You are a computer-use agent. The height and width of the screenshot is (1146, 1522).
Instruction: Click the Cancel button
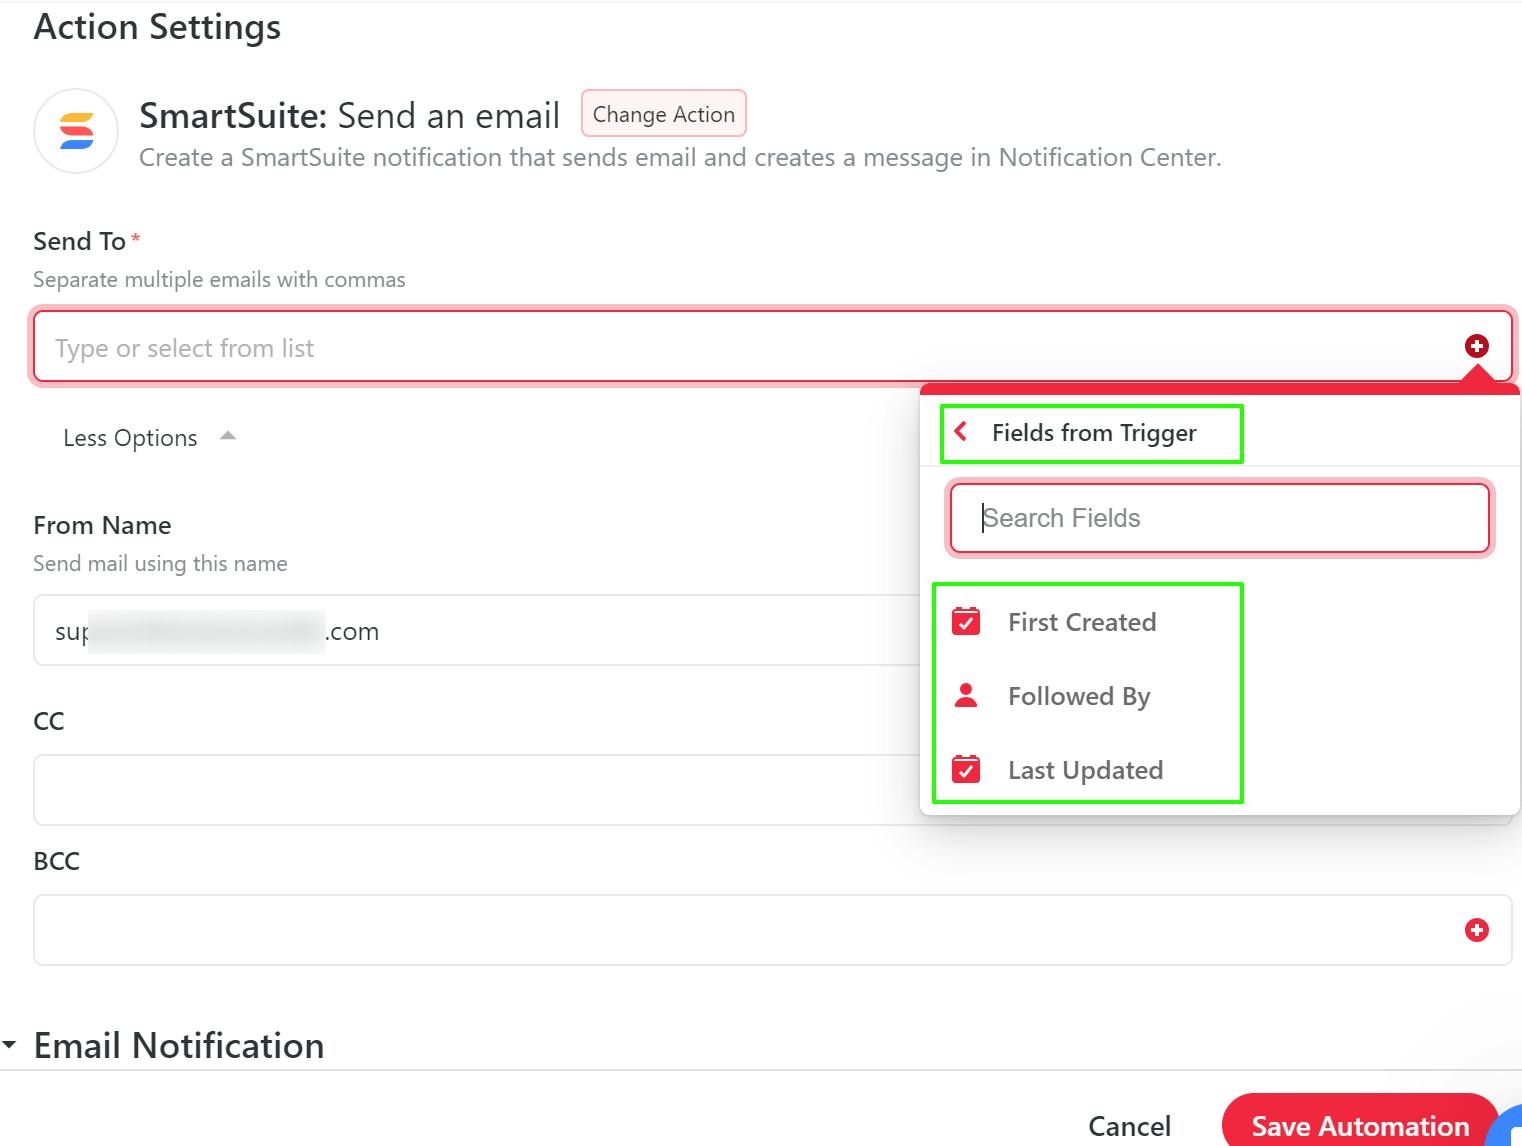[1129, 1126]
